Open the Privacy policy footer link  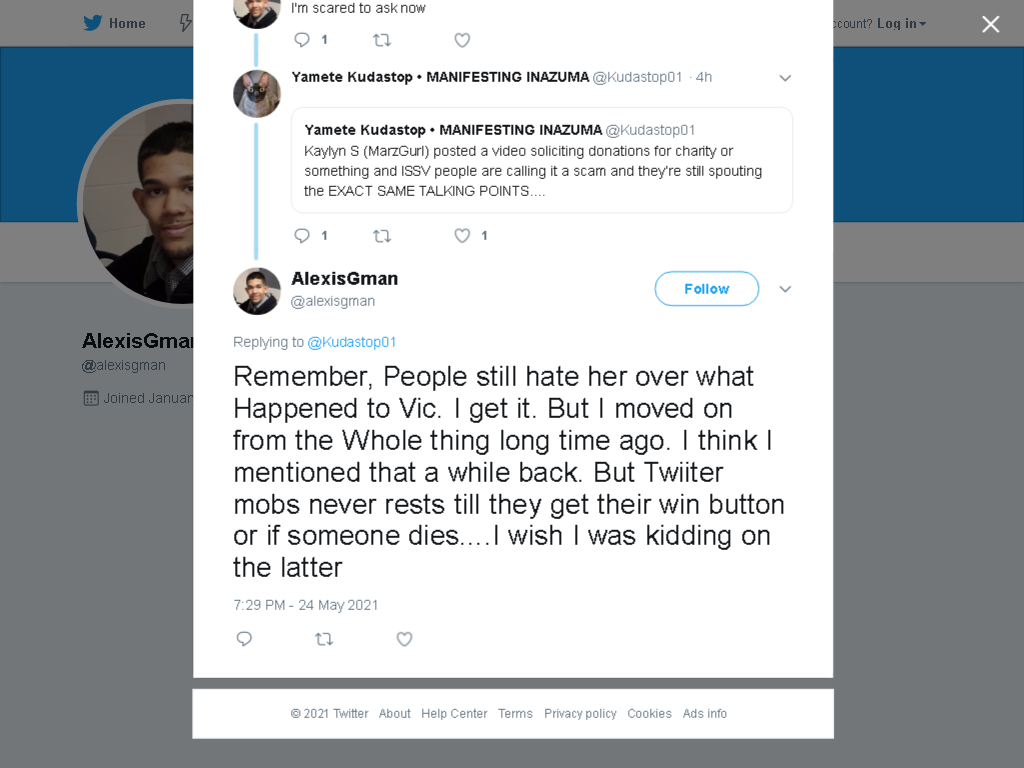pos(580,714)
